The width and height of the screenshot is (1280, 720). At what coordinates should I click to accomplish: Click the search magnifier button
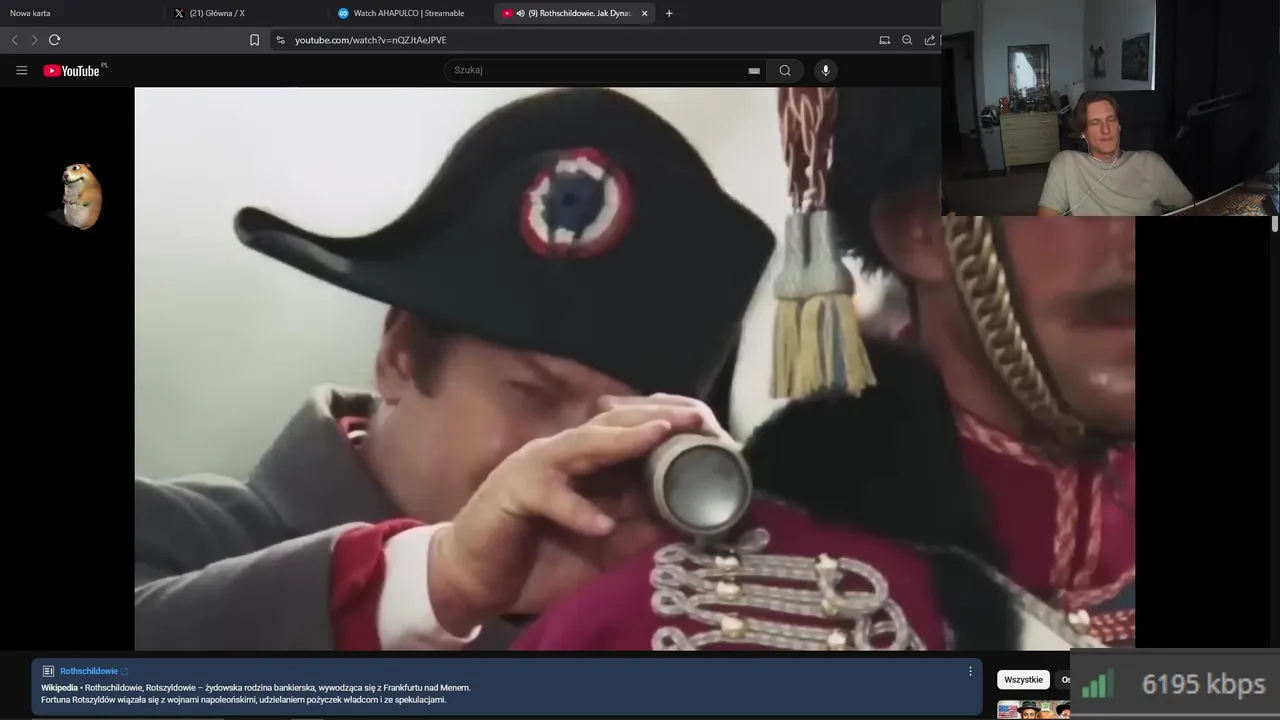point(785,70)
